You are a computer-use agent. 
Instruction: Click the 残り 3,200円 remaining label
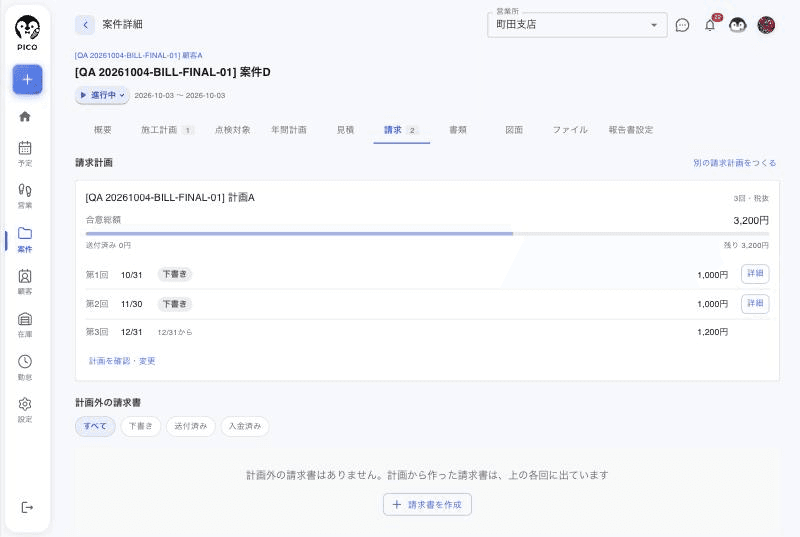746,245
